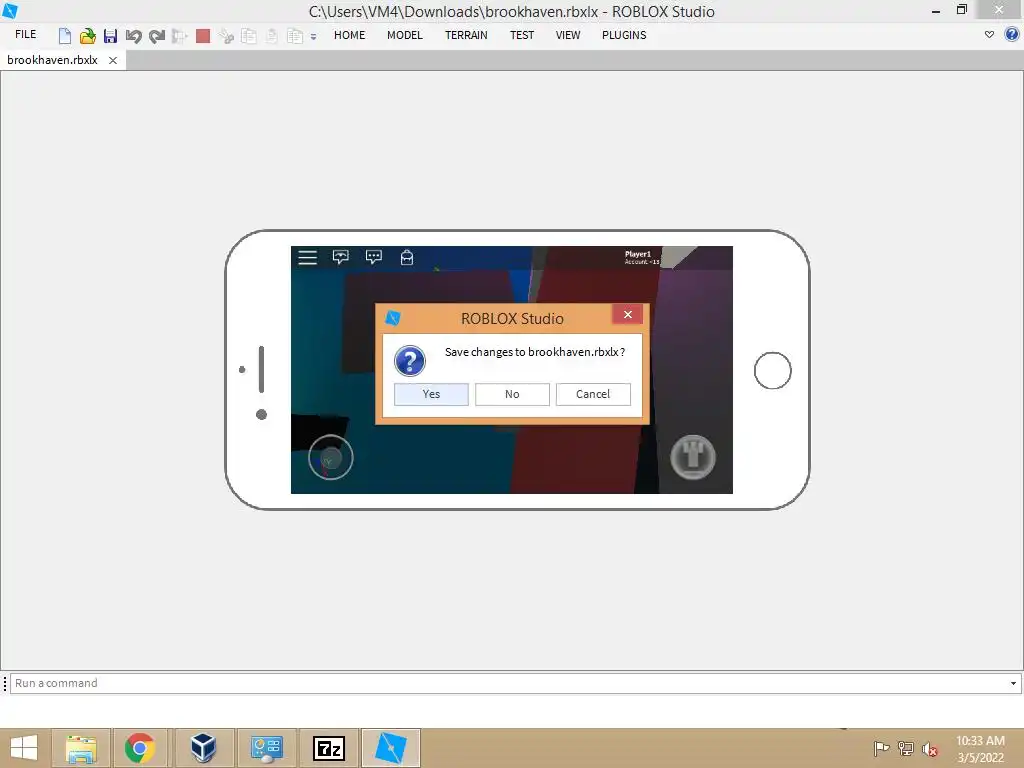Open the VIEW ribbon tab

tap(568, 35)
